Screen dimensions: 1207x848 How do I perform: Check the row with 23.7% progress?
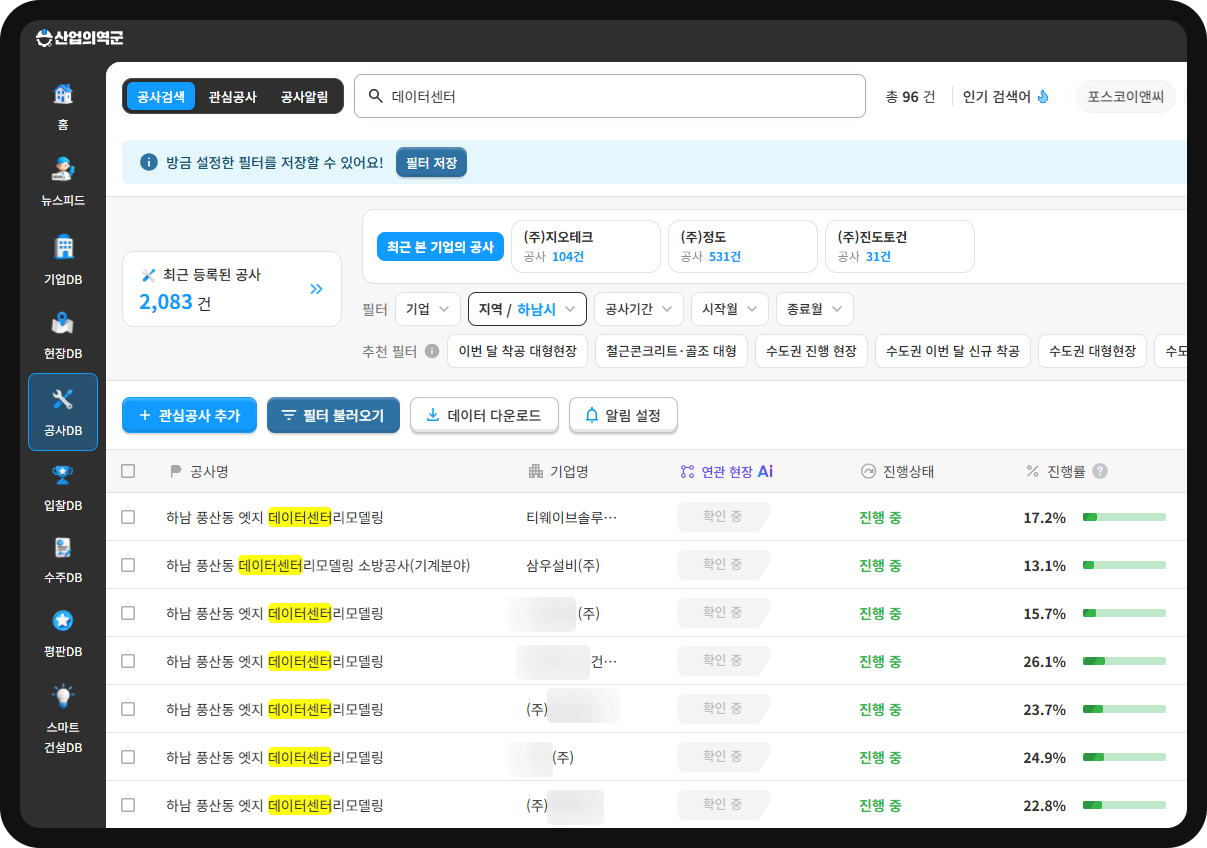coord(128,709)
